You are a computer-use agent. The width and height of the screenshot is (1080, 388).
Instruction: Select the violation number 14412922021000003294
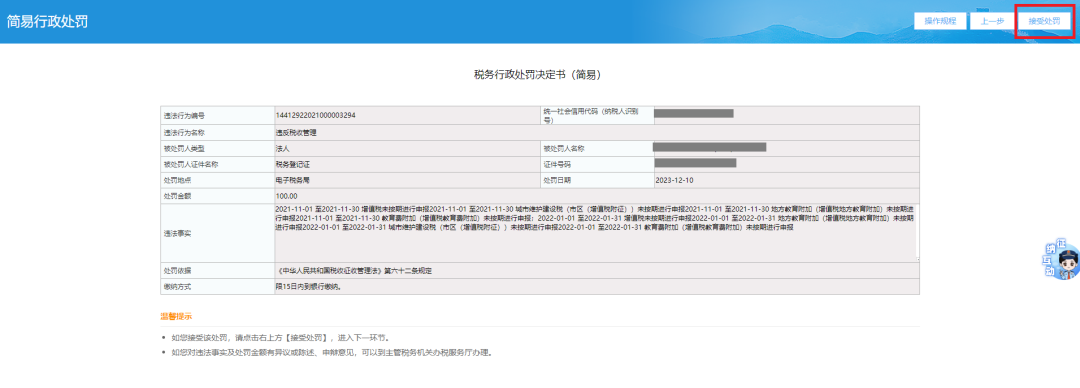coord(315,115)
